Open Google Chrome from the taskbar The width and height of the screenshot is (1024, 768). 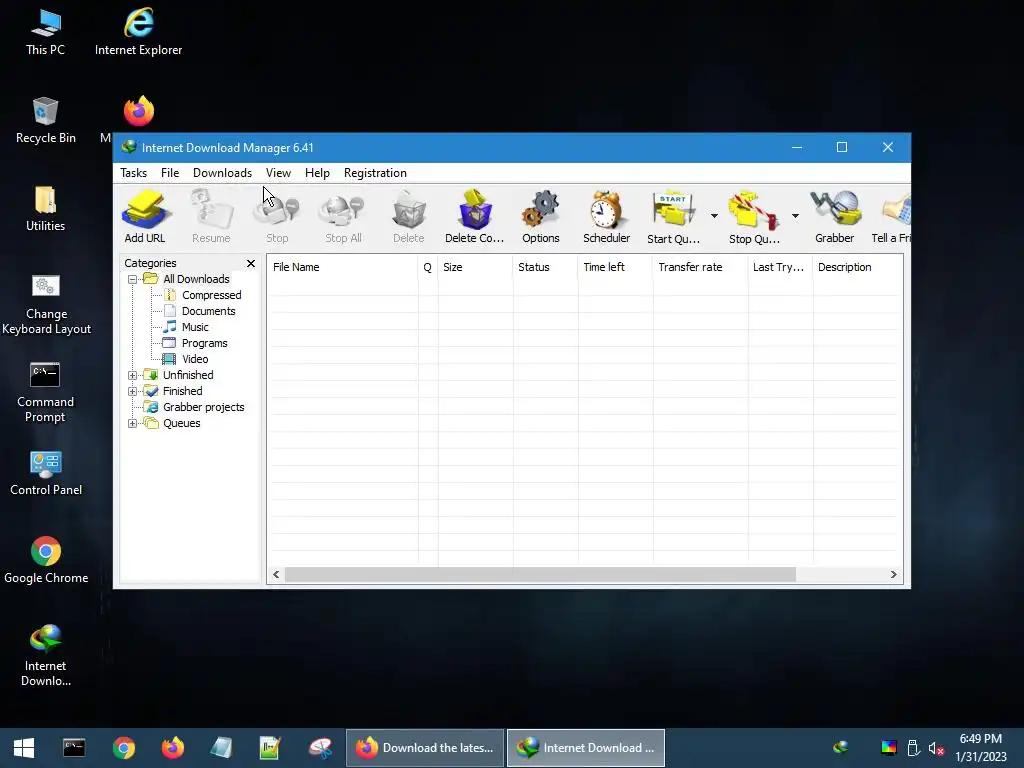click(x=123, y=748)
